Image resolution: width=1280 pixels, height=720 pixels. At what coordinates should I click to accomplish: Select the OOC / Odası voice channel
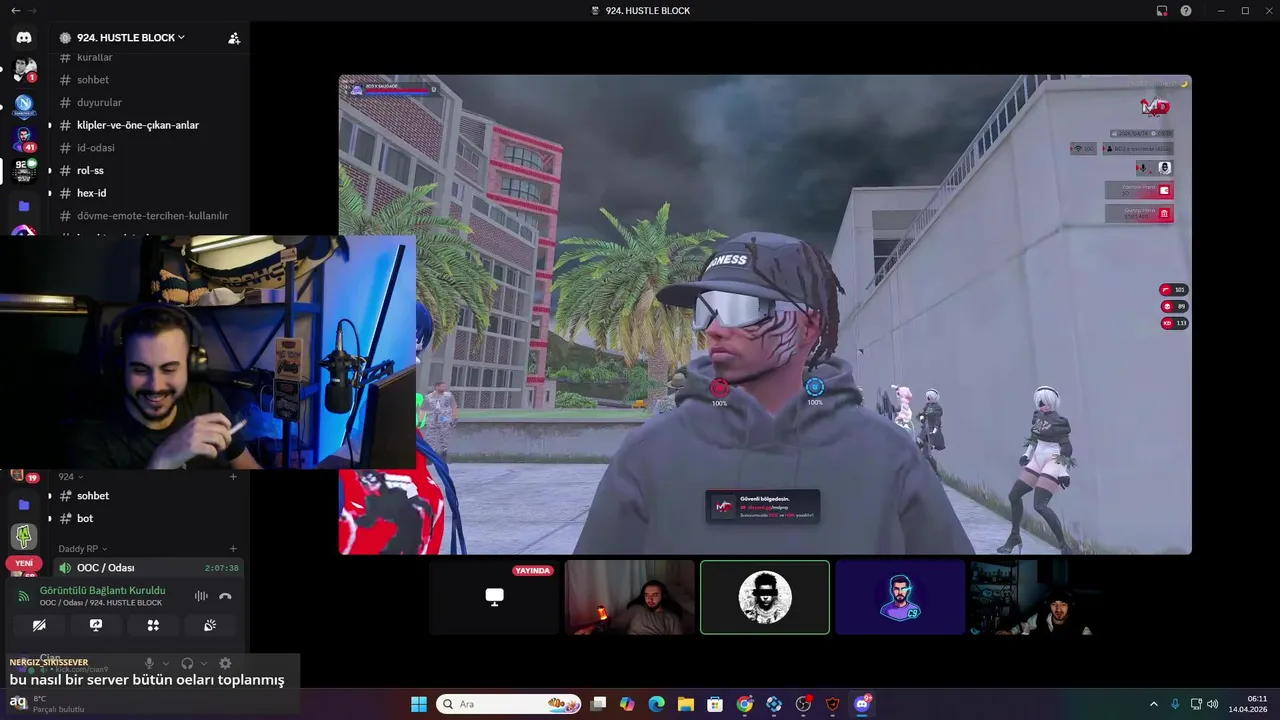point(148,568)
